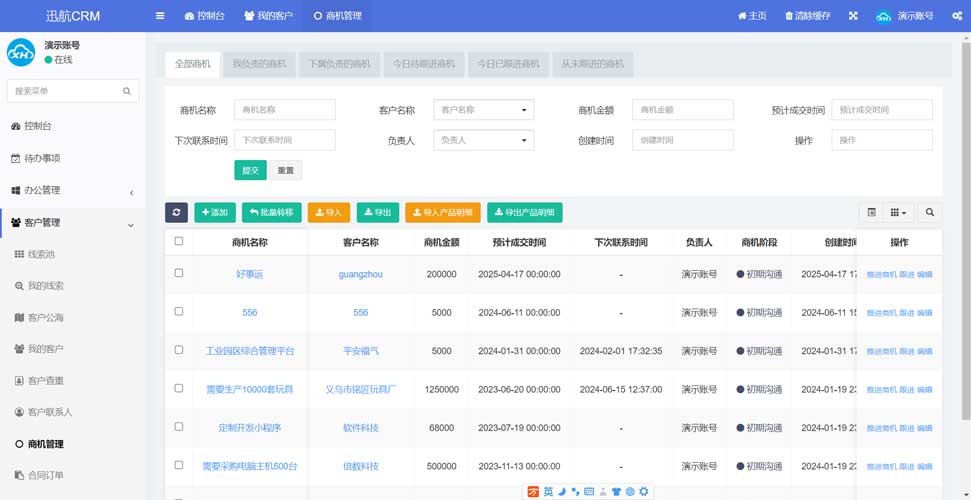Click the IME skin t-shirt icon
The width and height of the screenshot is (971, 500).
[x=616, y=492]
